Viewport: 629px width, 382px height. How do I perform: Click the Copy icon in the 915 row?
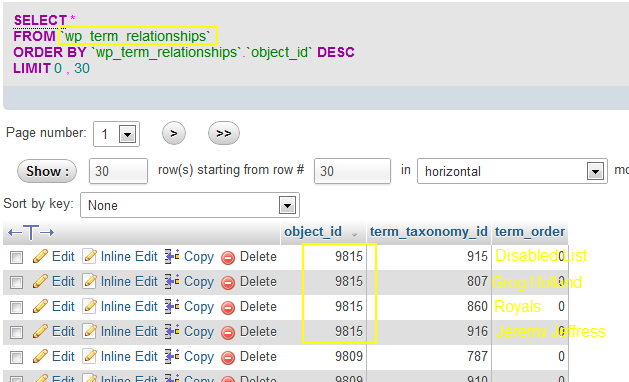point(172,256)
